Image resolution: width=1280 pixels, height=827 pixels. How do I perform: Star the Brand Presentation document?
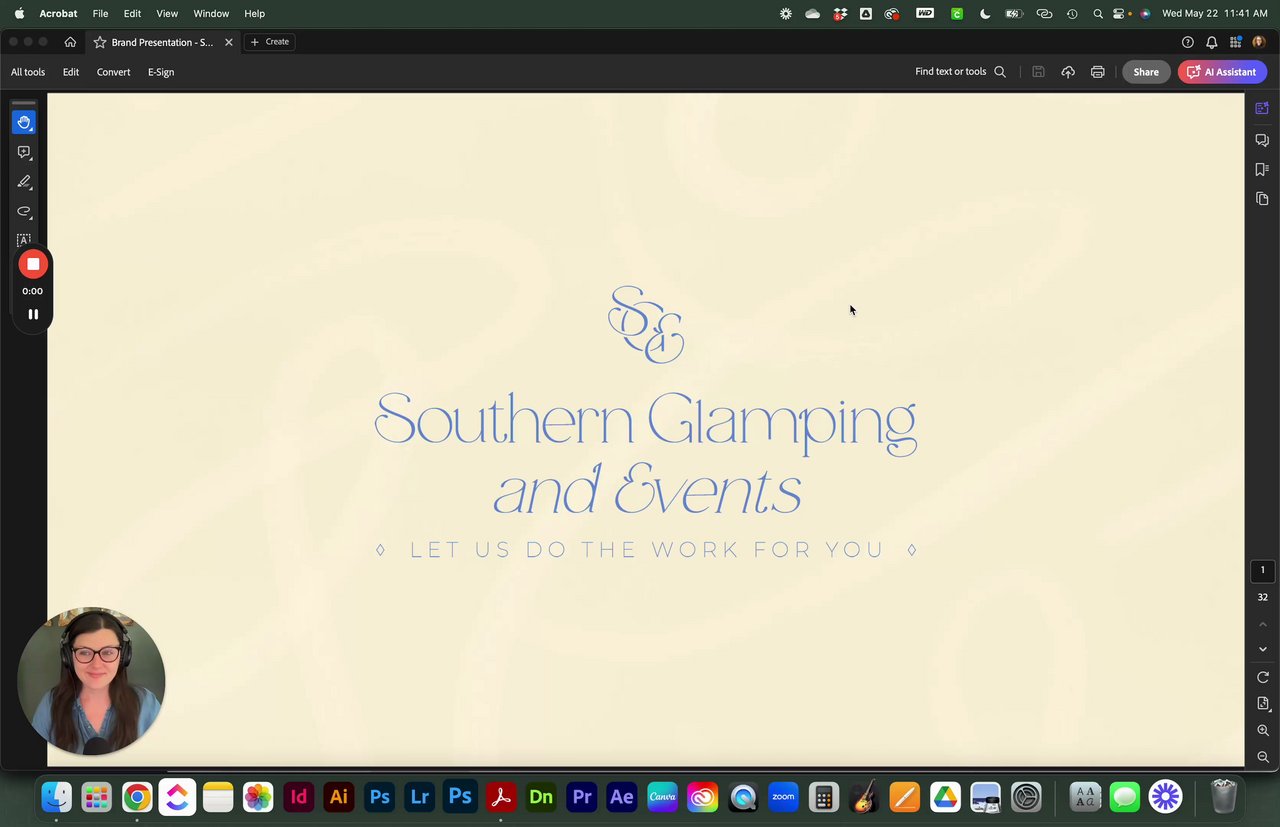click(100, 42)
